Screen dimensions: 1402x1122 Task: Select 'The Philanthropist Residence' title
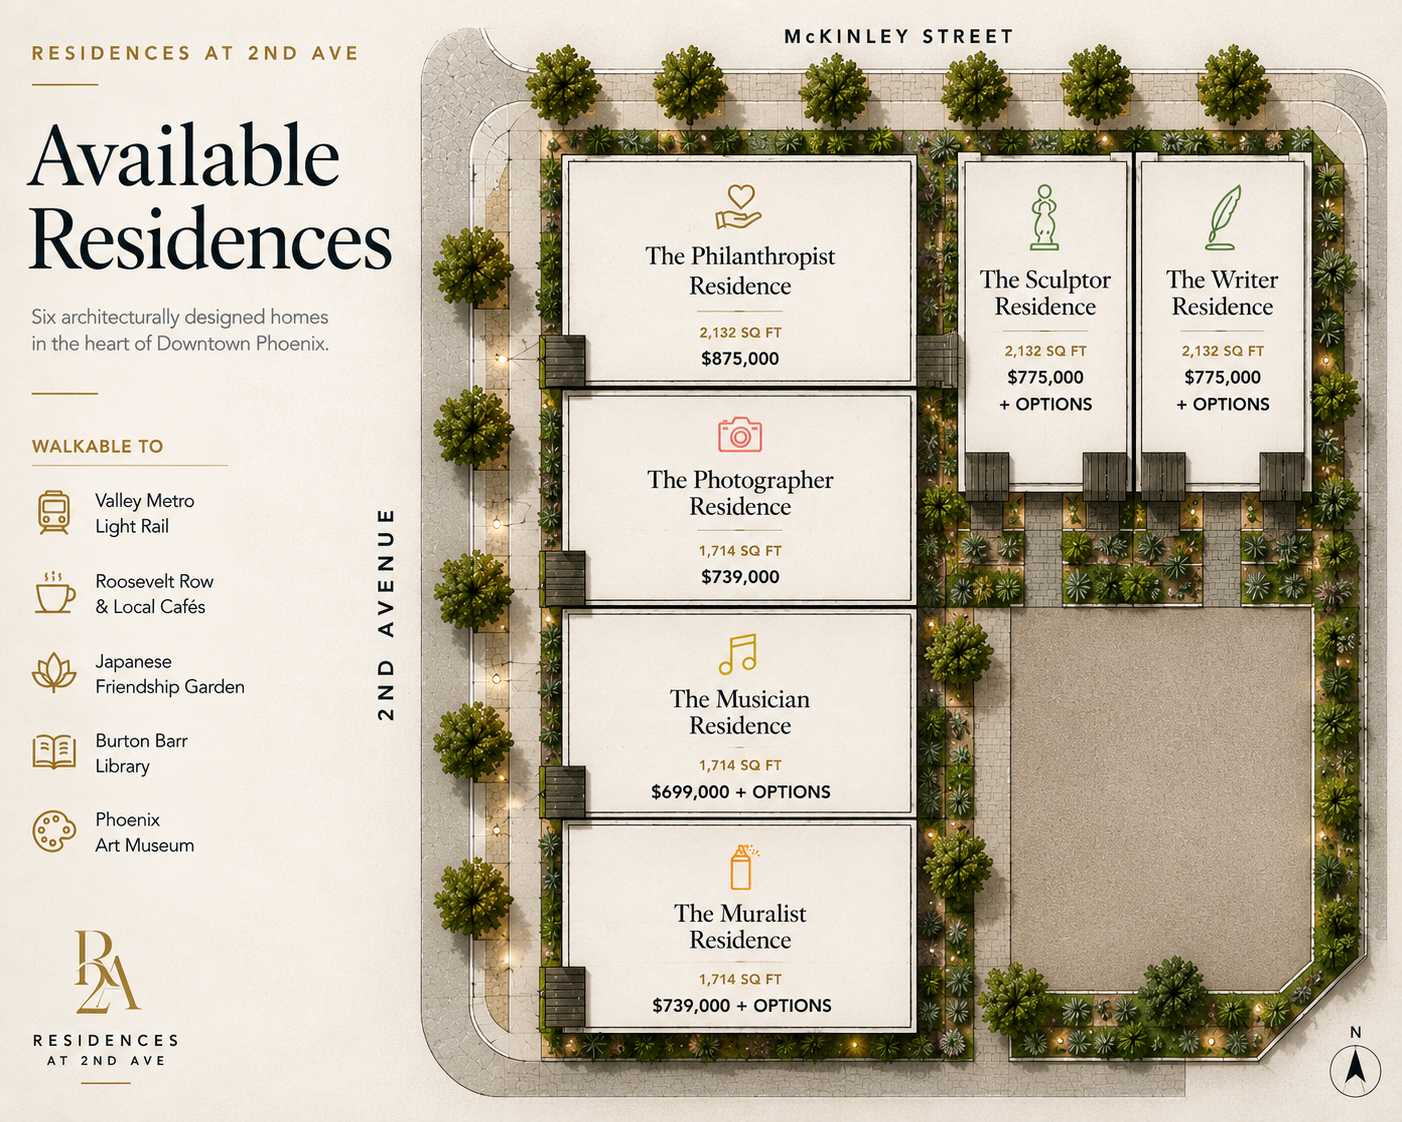pyautogui.click(x=740, y=271)
